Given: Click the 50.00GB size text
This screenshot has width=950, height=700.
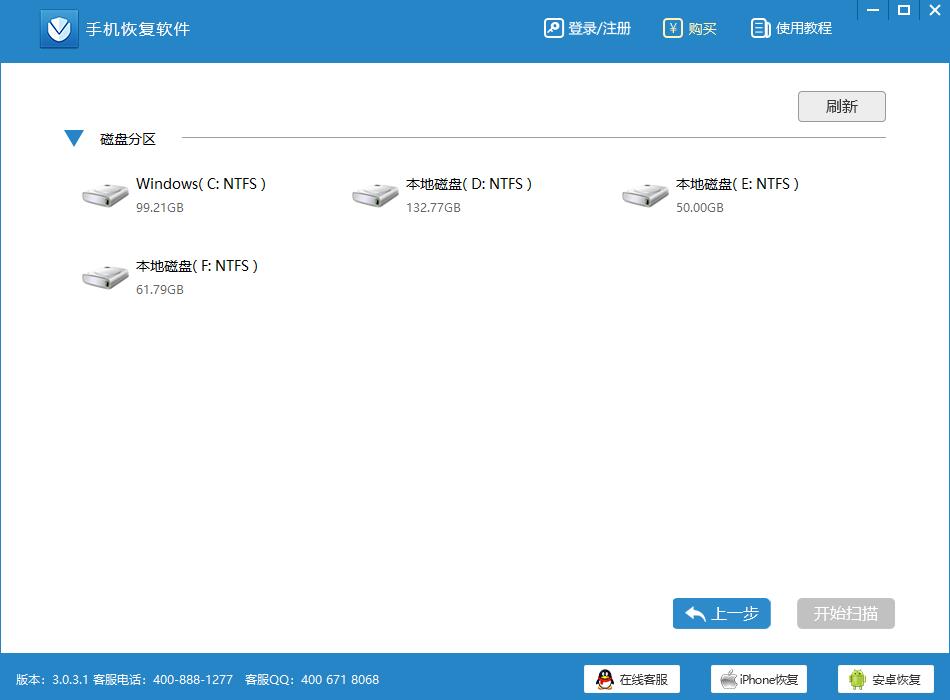Looking at the screenshot, I should coord(700,208).
